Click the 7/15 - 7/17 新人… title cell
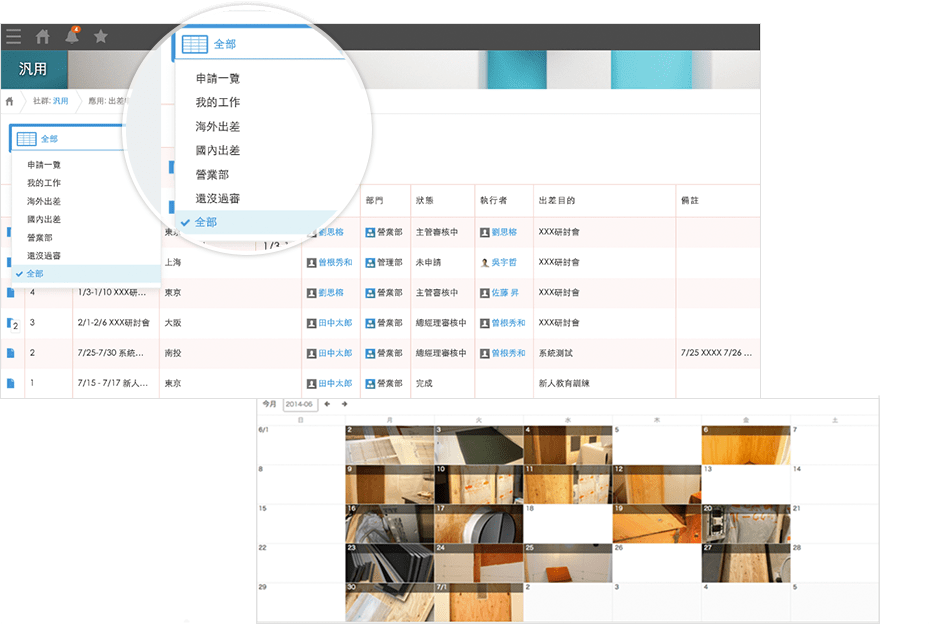Screen dimensions: 929x625 (x=113, y=383)
